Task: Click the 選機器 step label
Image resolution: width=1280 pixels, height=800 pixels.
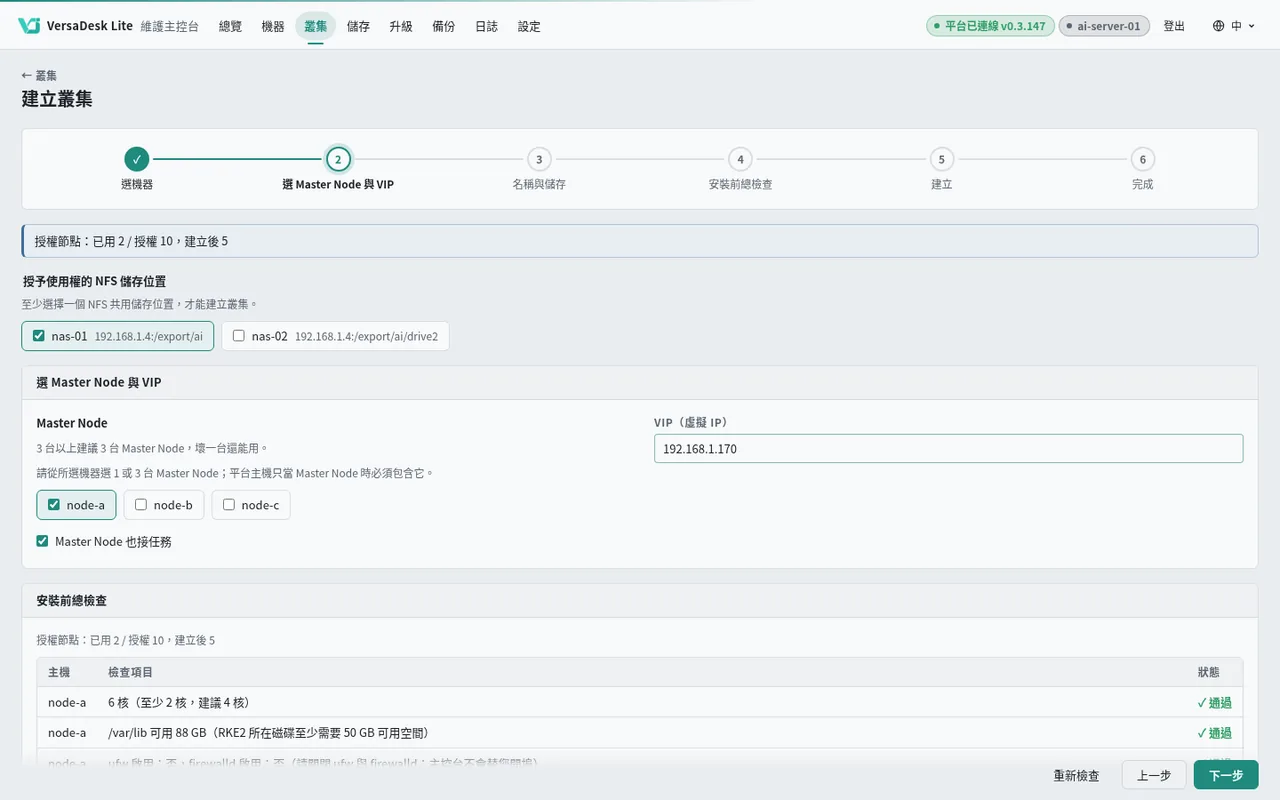Action: [137, 184]
